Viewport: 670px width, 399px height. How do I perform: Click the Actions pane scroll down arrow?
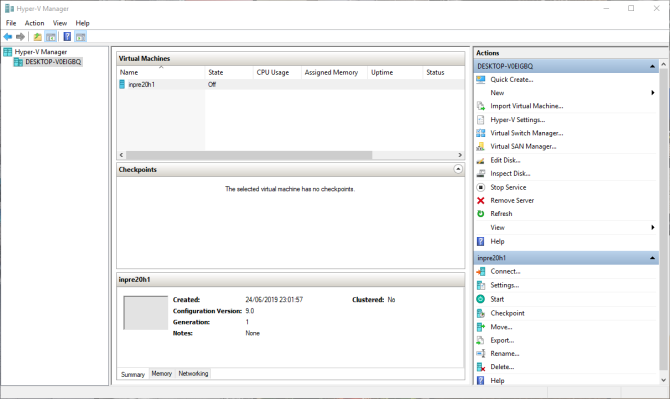(x=664, y=380)
